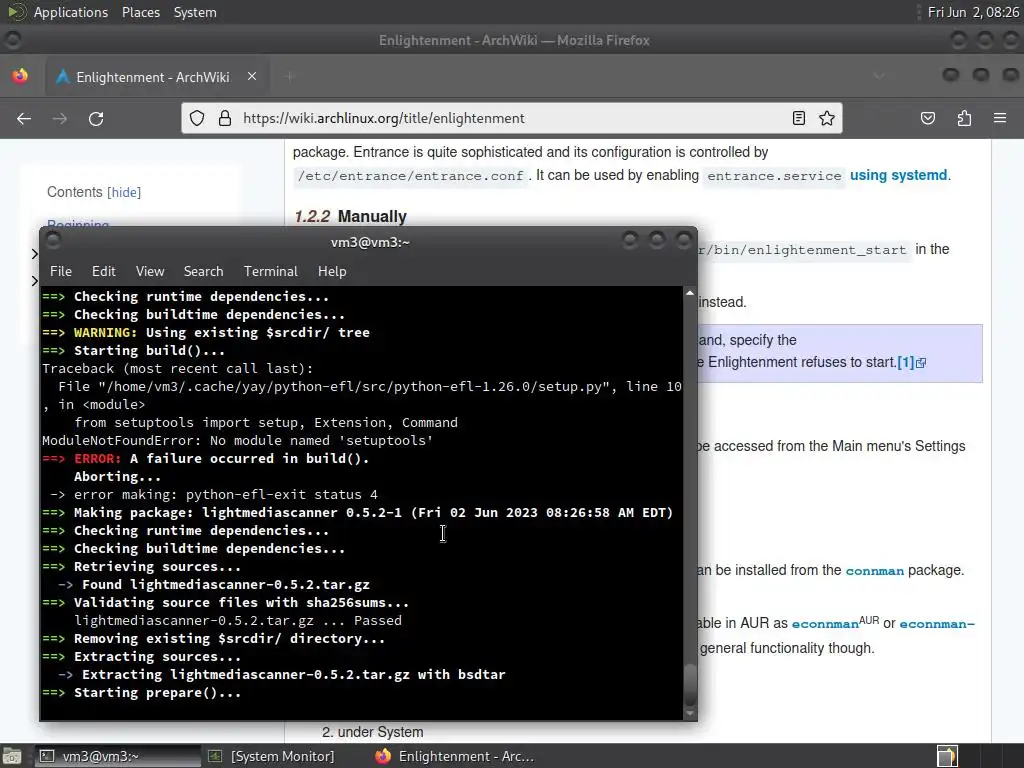The height and width of the screenshot is (768, 1024).
Task: Open the Save to Pocket icon
Action: point(927,118)
